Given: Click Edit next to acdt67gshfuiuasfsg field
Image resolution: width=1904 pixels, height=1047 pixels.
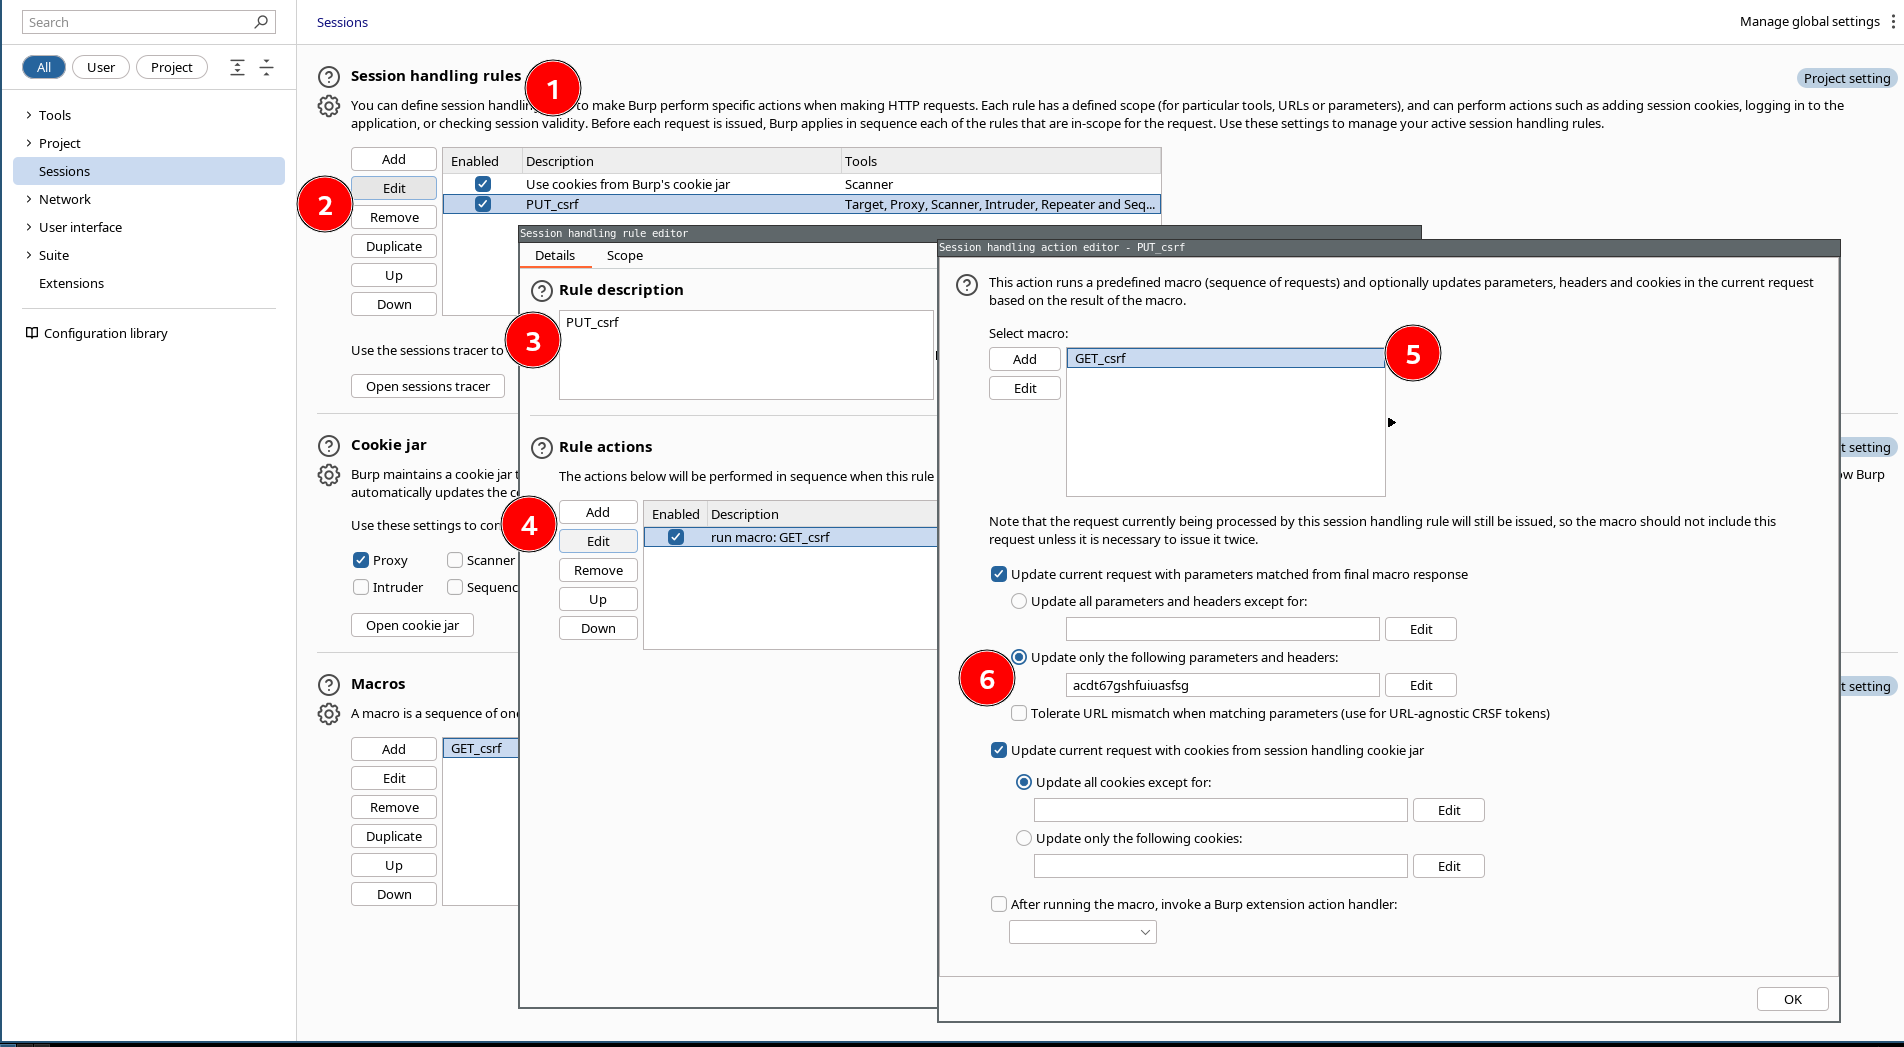Looking at the screenshot, I should coord(1420,685).
